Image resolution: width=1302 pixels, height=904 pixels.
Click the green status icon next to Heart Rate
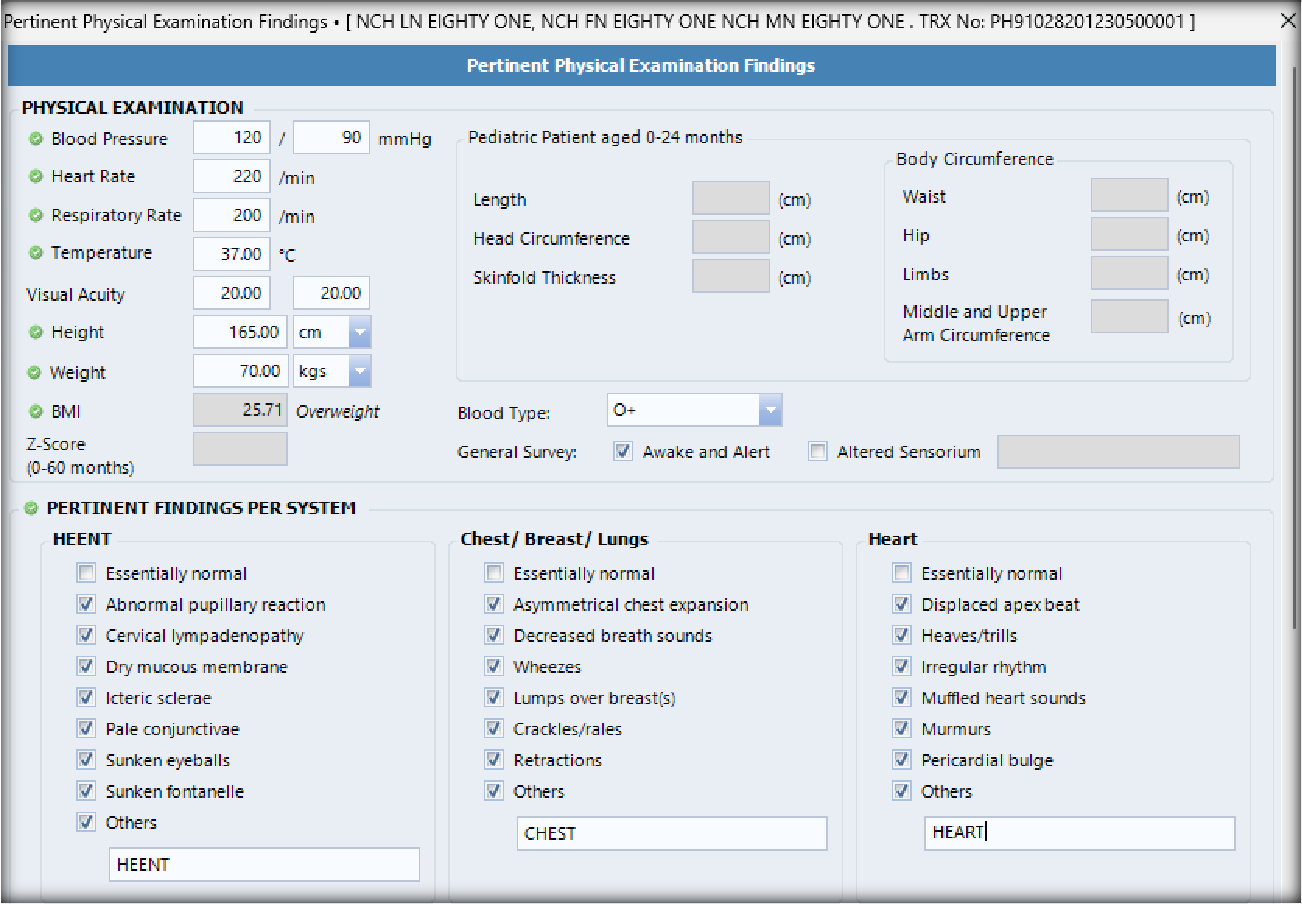click(x=36, y=177)
